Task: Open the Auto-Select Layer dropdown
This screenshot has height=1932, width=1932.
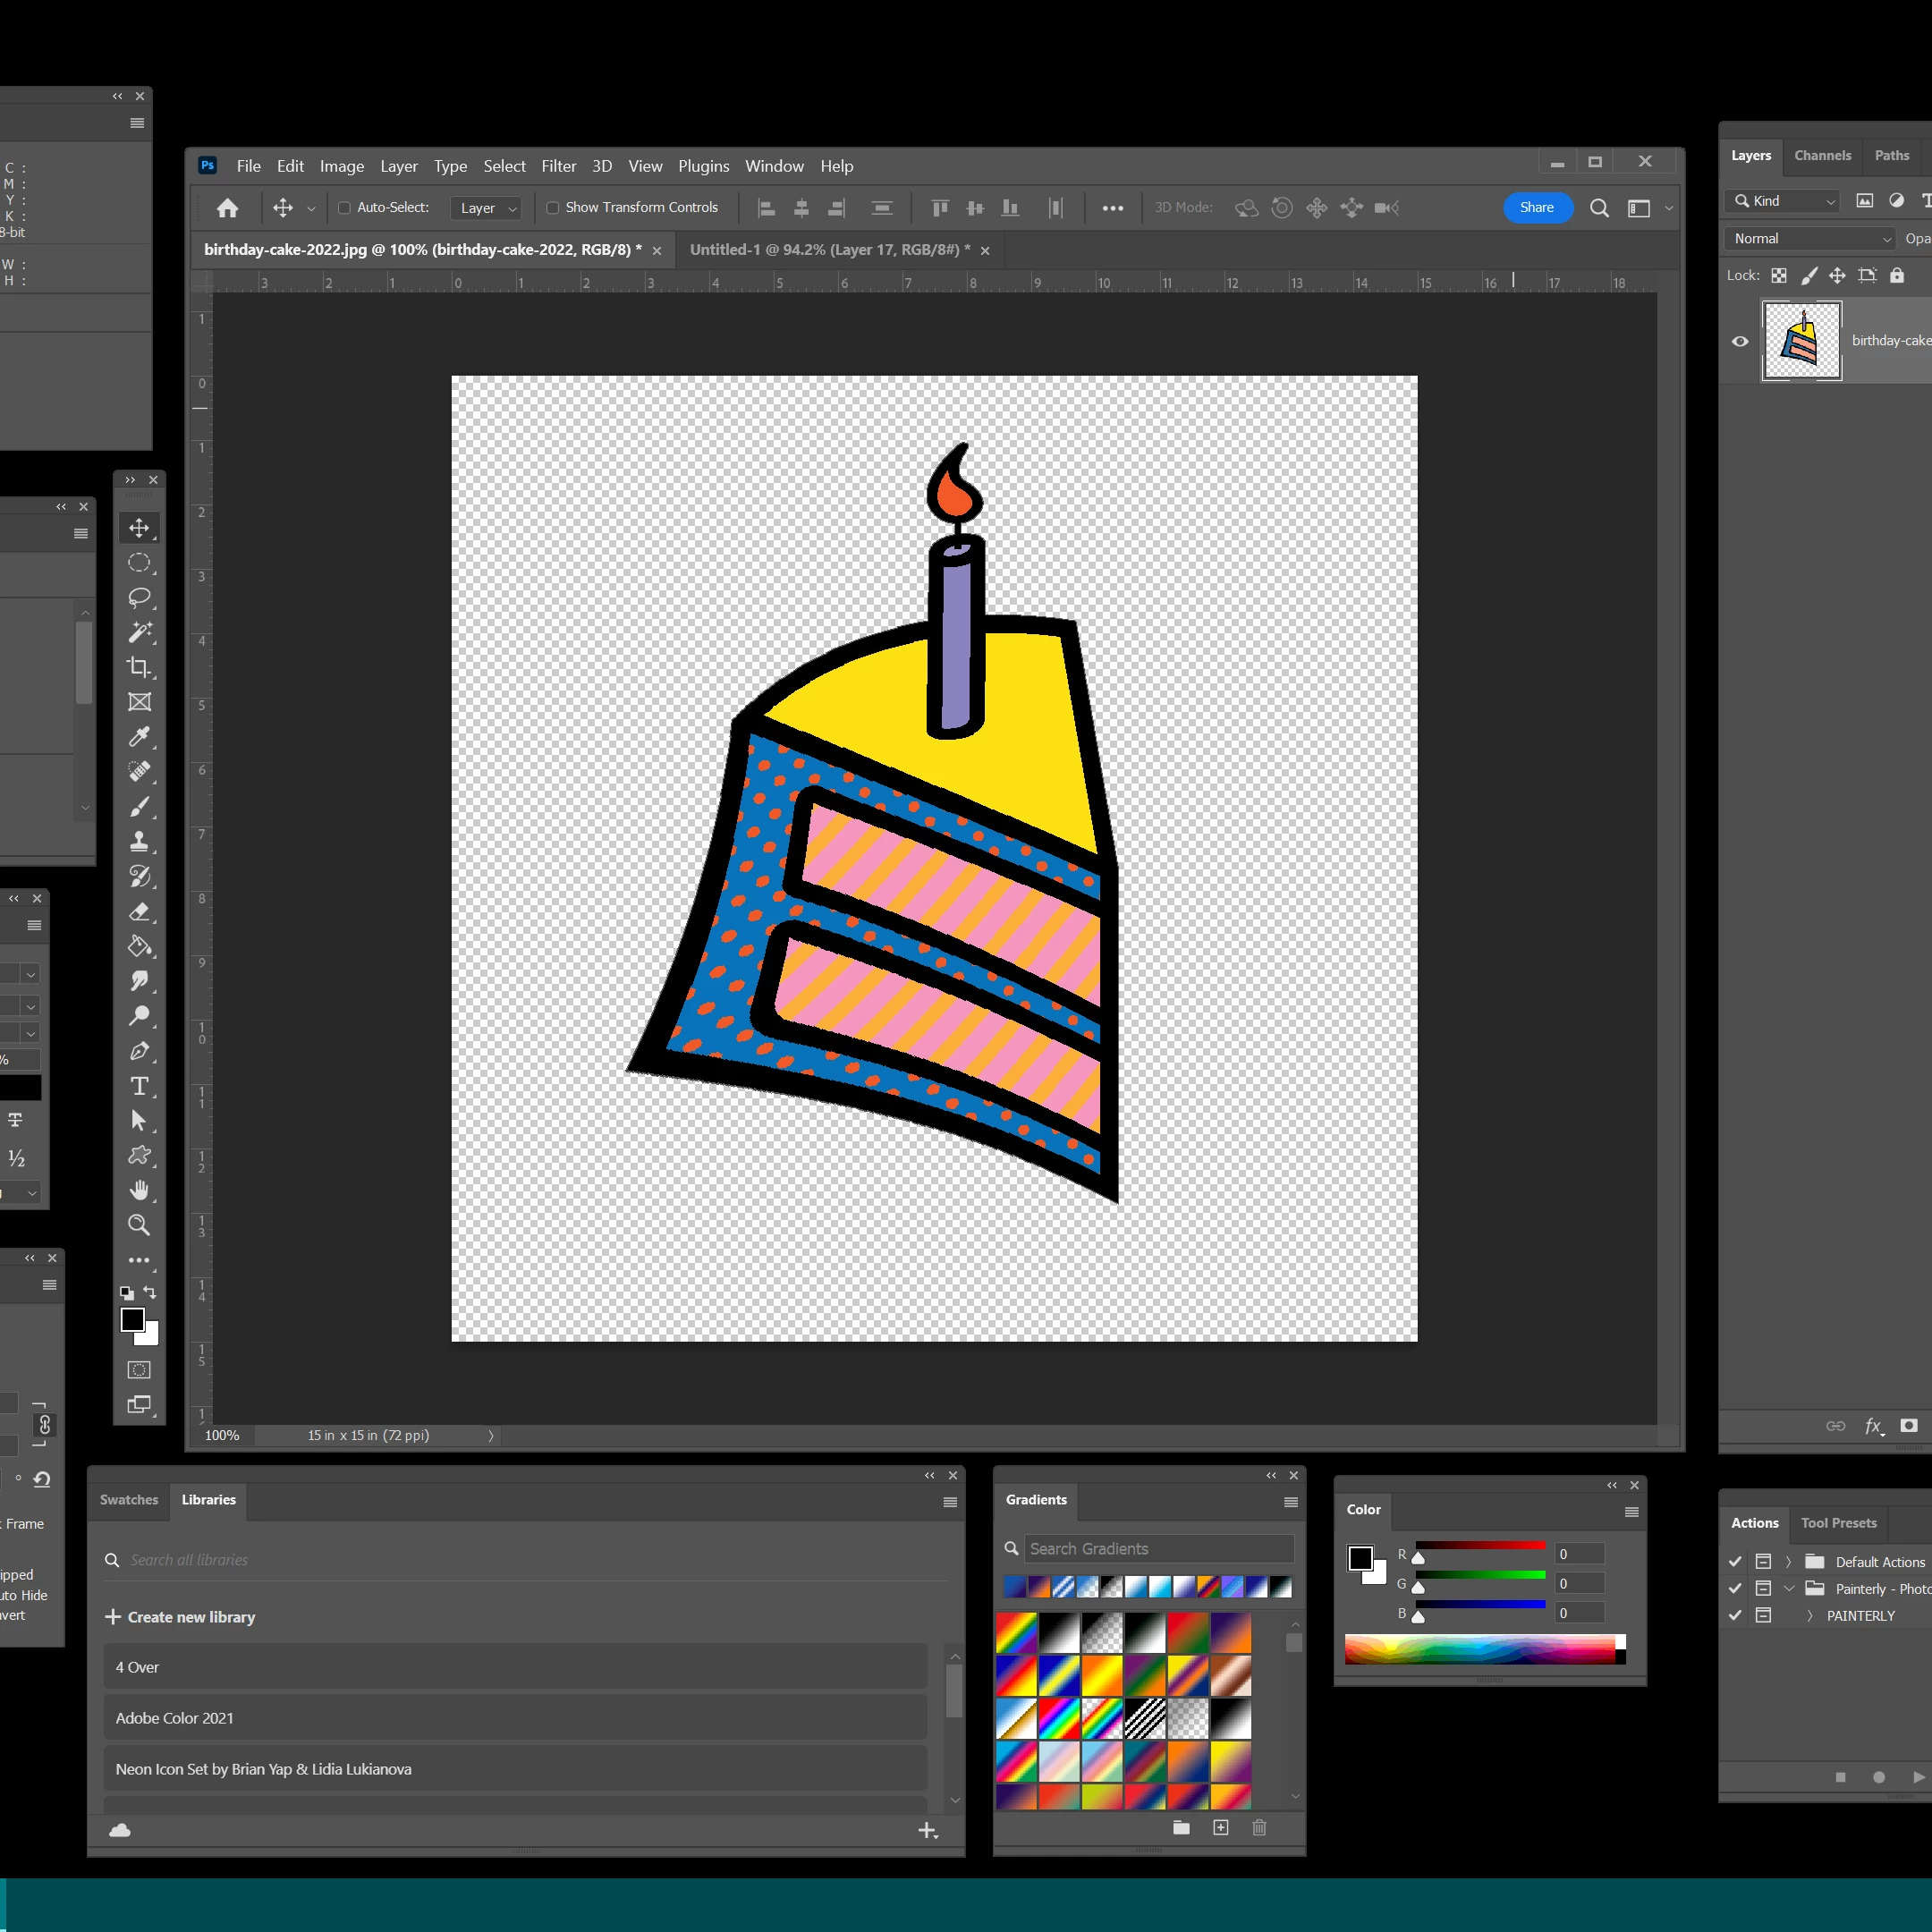Action: (487, 208)
